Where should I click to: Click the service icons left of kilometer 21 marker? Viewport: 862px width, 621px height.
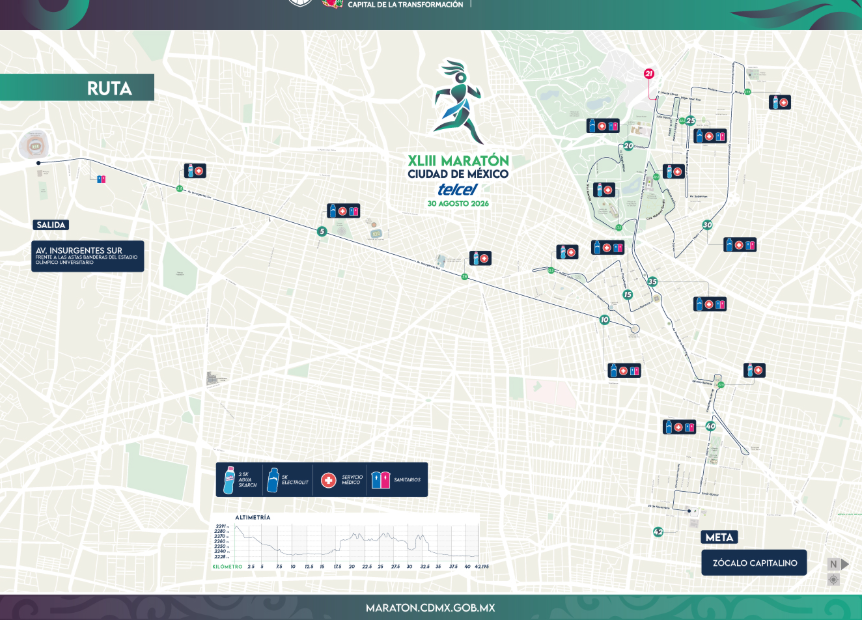[603, 126]
